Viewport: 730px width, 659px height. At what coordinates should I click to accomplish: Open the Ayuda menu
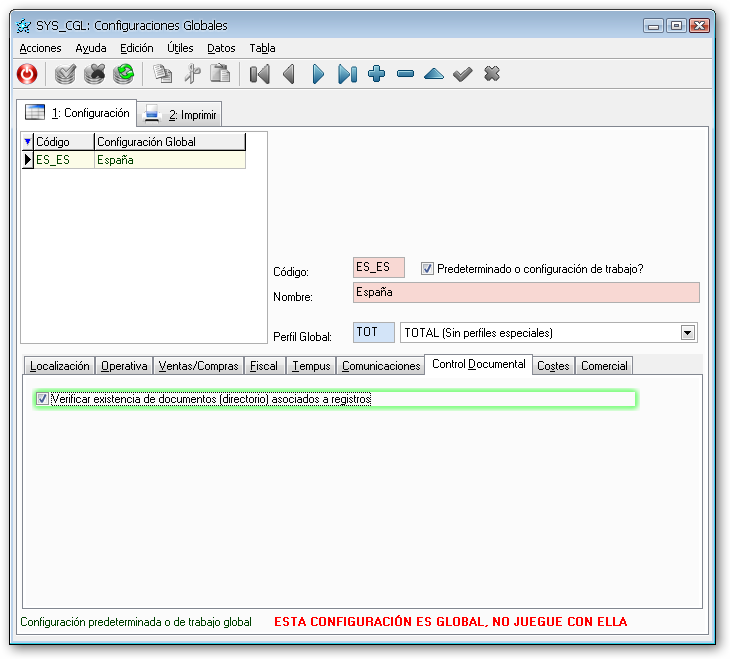[x=91, y=48]
